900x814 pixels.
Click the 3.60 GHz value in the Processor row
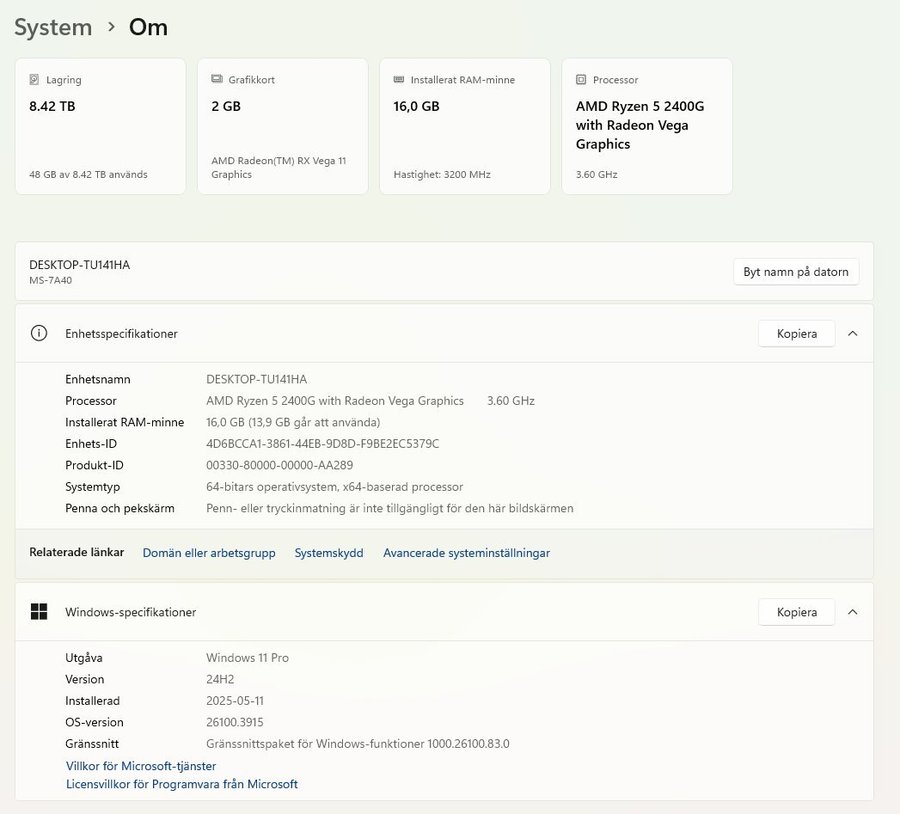click(511, 401)
